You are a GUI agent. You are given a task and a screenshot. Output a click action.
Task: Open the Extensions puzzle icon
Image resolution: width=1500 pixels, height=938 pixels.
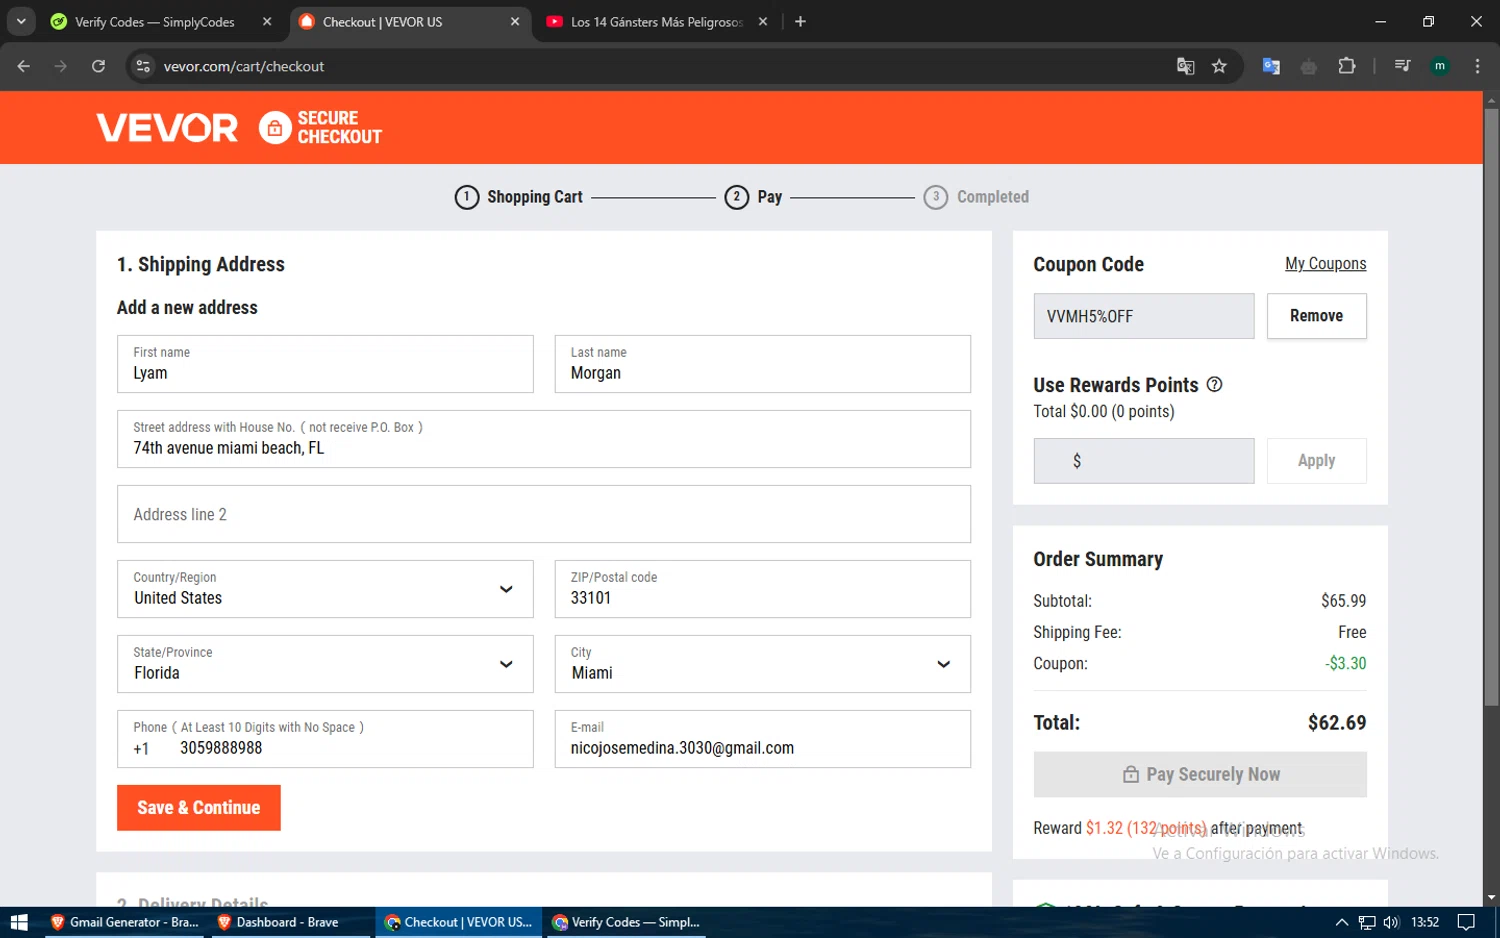(x=1347, y=66)
